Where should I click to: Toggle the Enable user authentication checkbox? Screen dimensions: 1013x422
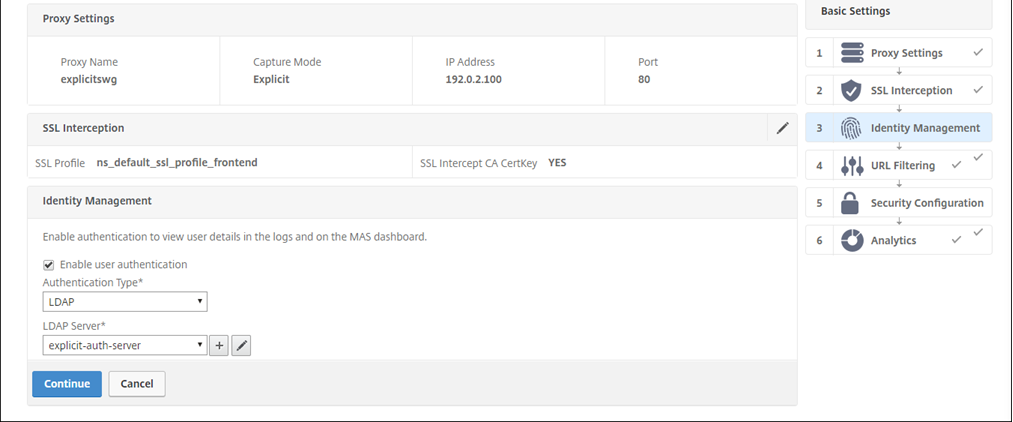48,265
